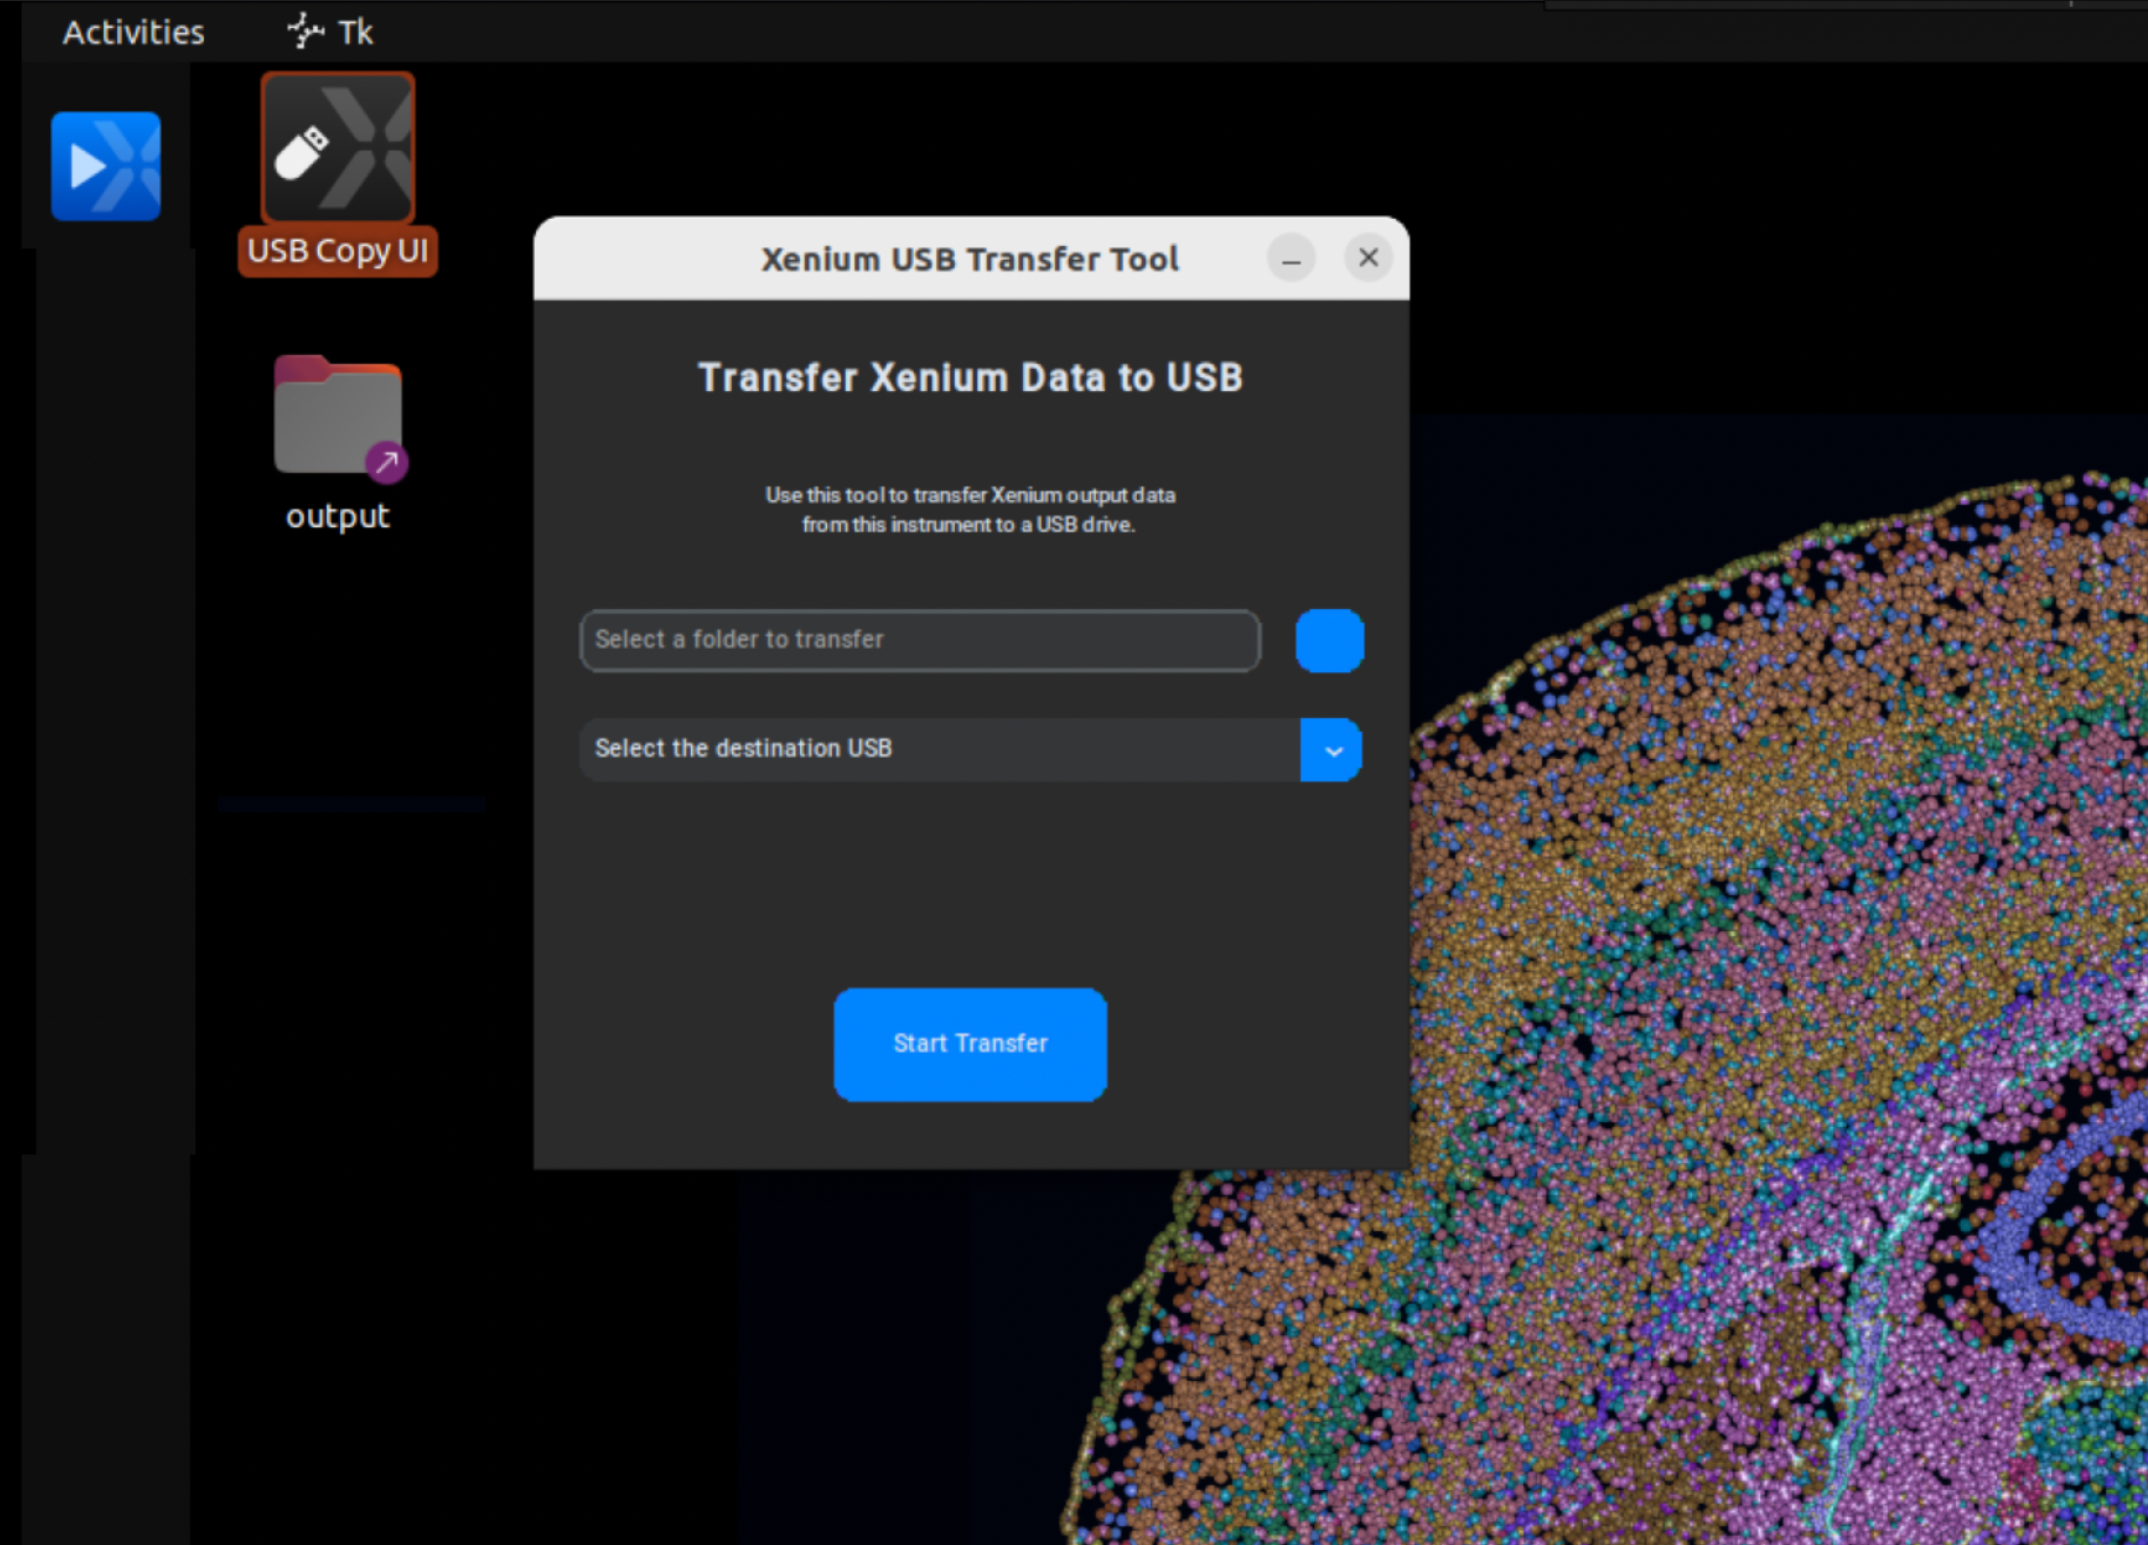Close the Xenium USB Transfer Tool window

1368,258
